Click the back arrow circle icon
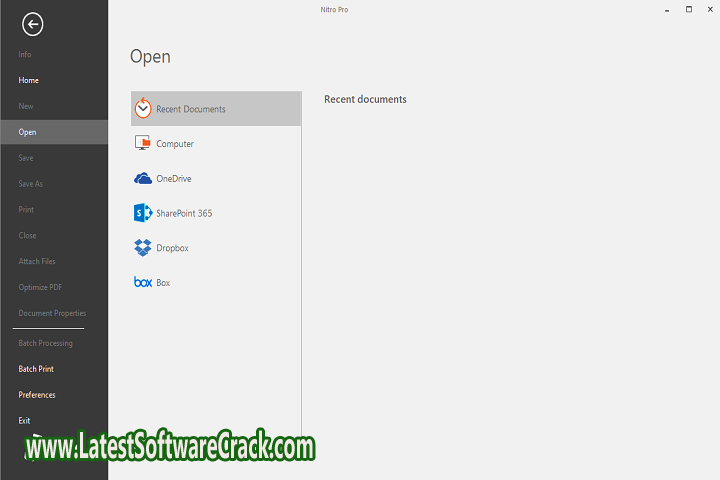Image resolution: width=720 pixels, height=480 pixels. 33,24
